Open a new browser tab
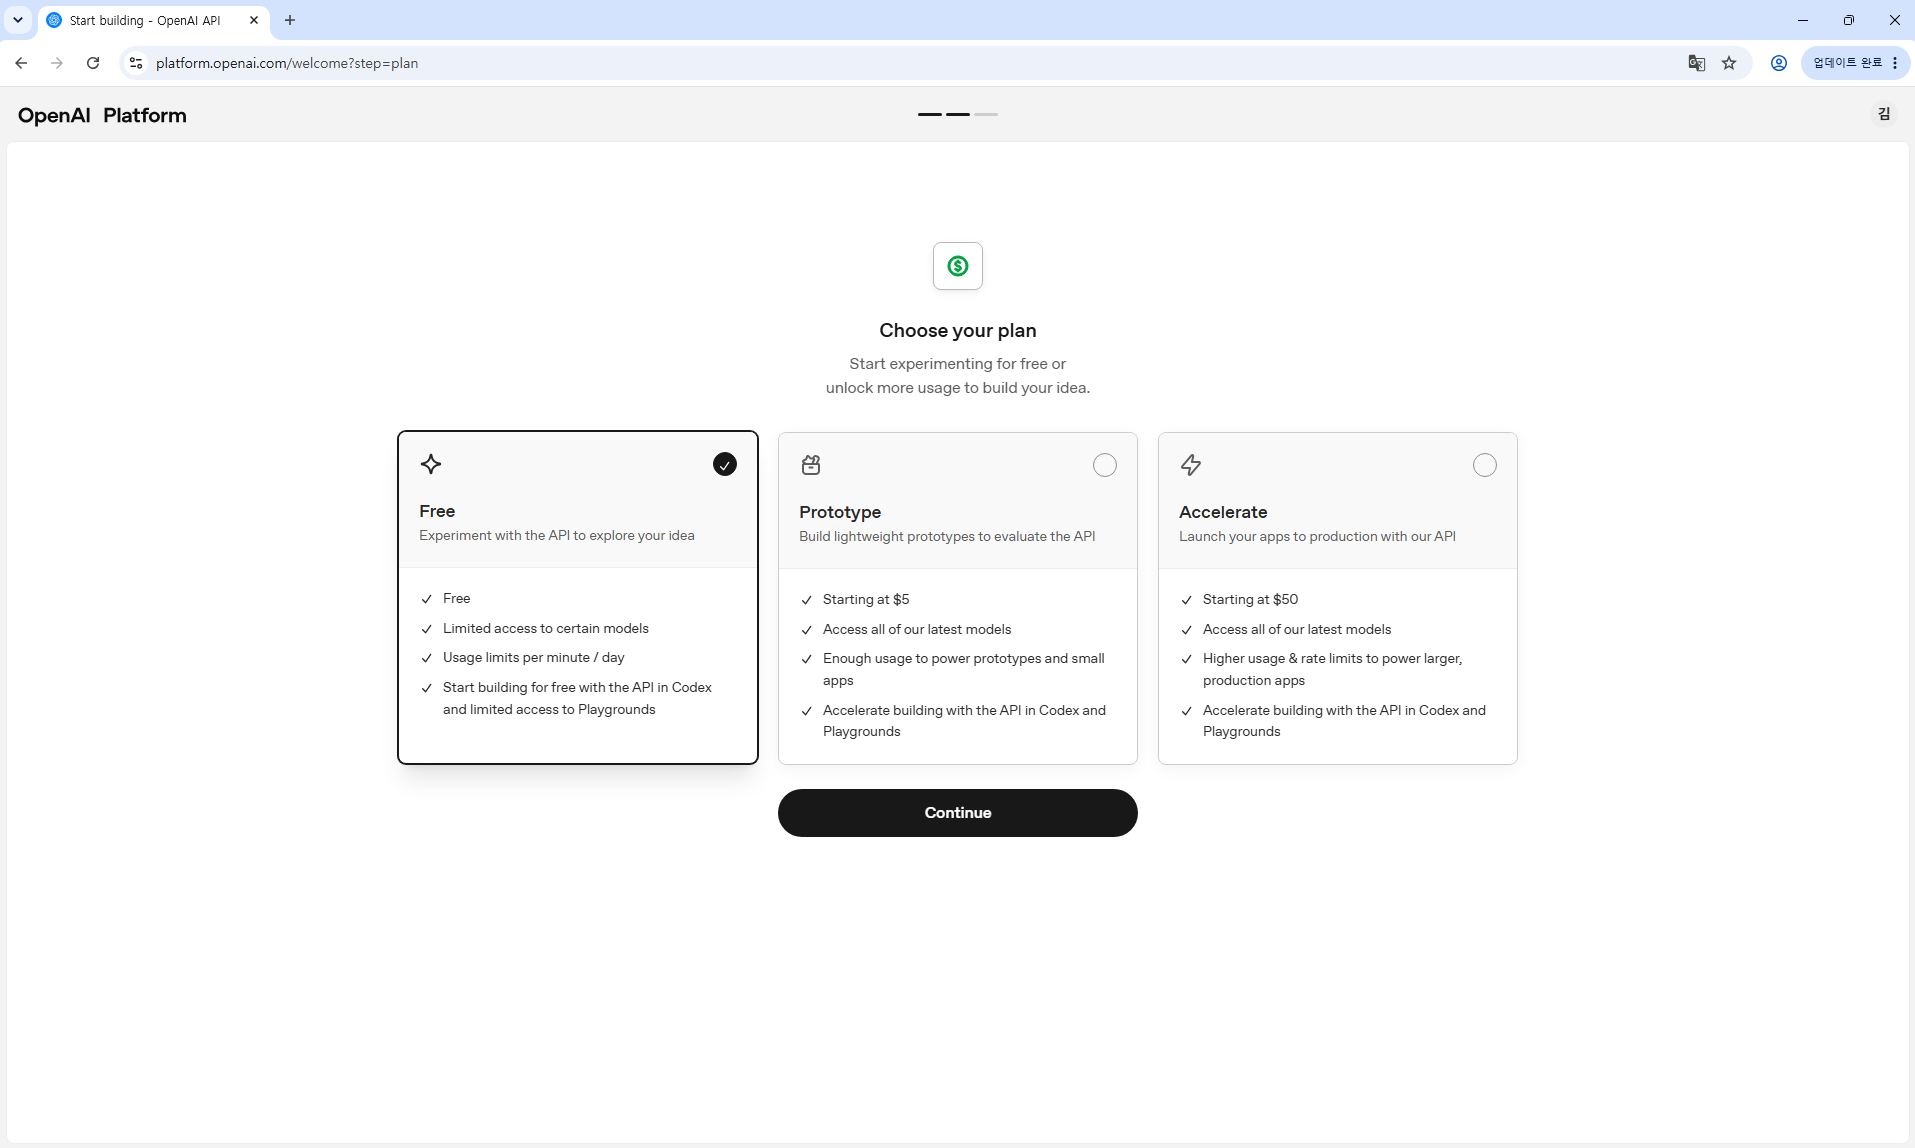The width and height of the screenshot is (1915, 1148). click(290, 20)
